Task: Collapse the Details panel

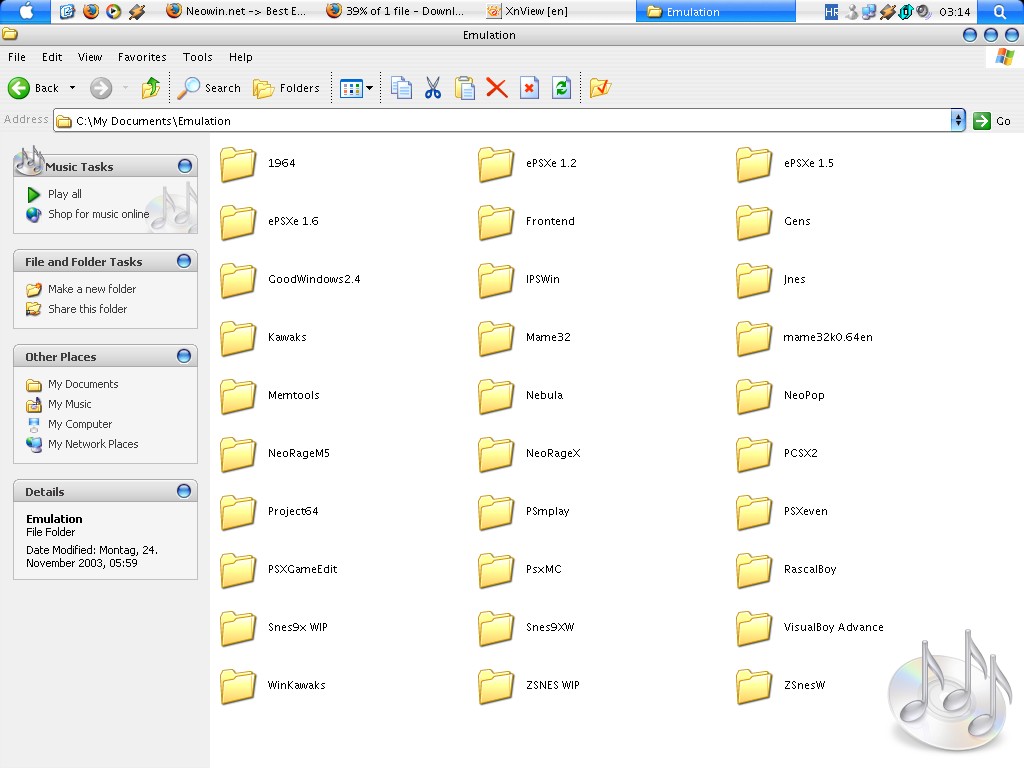Action: tap(184, 491)
